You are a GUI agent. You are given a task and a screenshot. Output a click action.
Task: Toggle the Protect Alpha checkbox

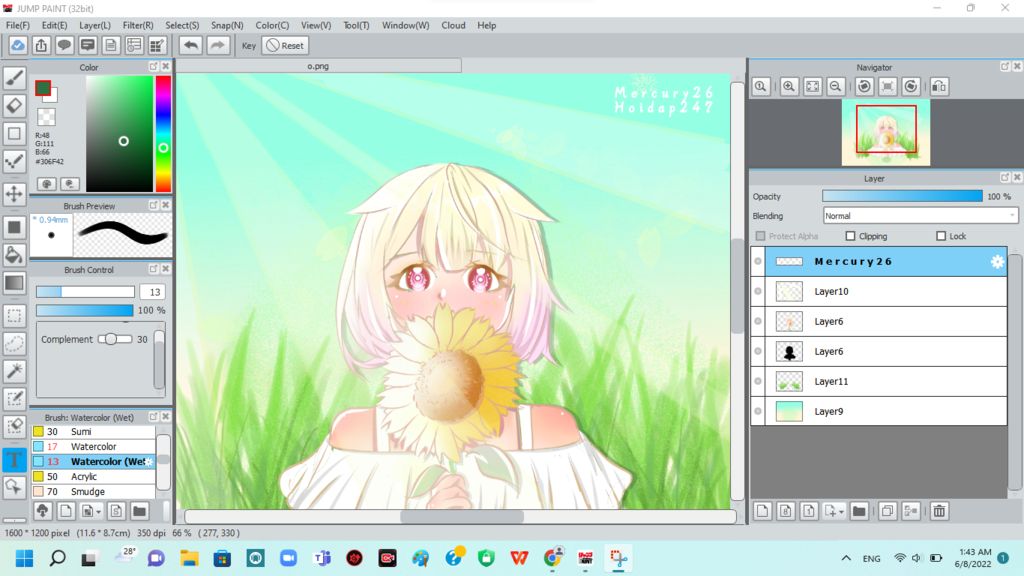click(760, 236)
